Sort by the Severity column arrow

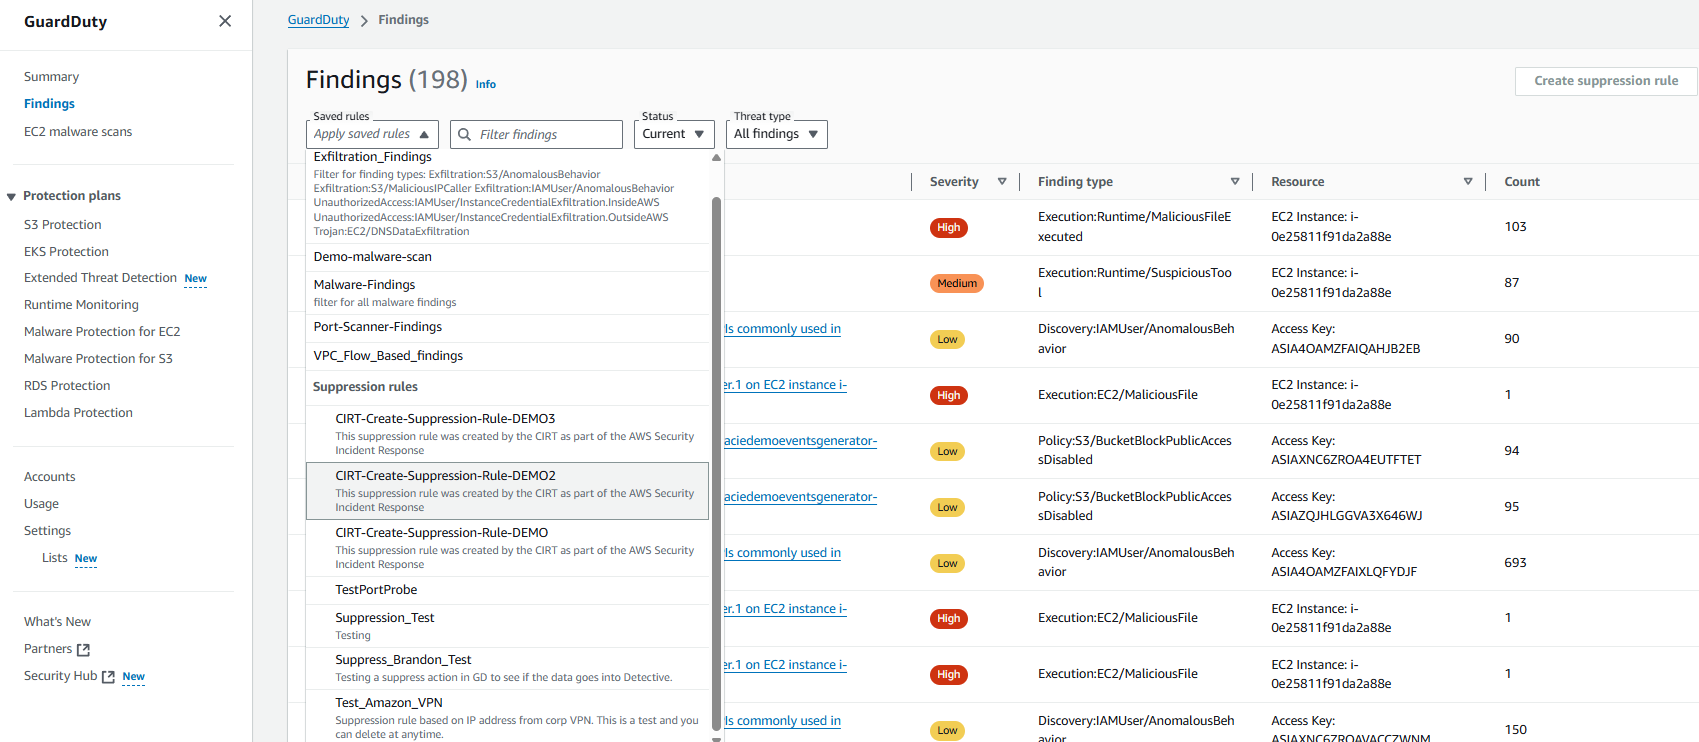pos(1002,182)
